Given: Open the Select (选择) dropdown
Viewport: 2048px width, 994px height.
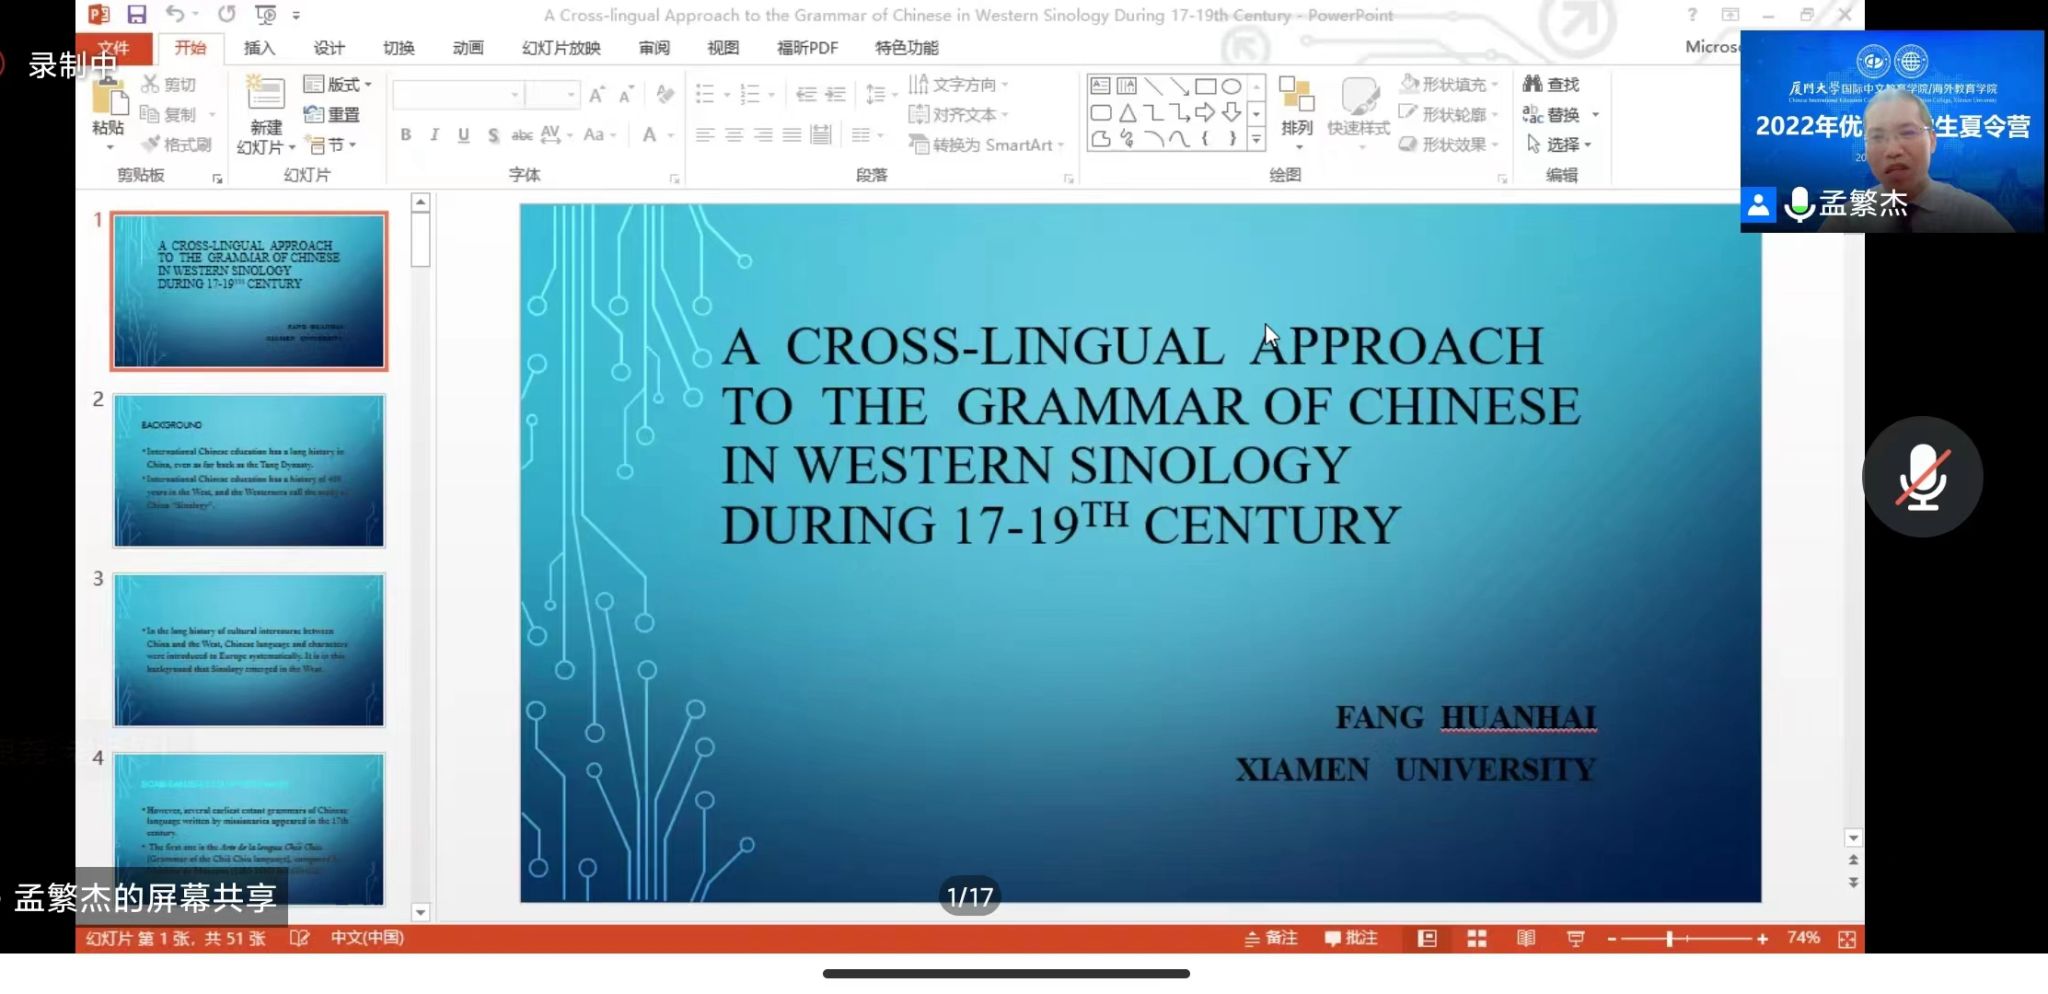Looking at the screenshot, I should 1560,145.
